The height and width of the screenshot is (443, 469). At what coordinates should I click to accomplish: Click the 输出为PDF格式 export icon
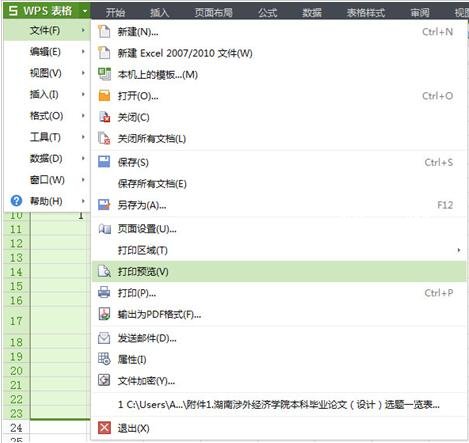tap(104, 314)
